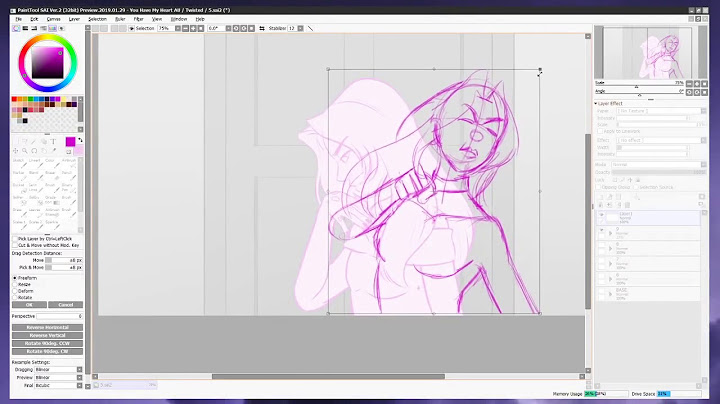This screenshot has height=404, width=720.
Task: Open Dragging resample dropdown
Action: pos(79,370)
